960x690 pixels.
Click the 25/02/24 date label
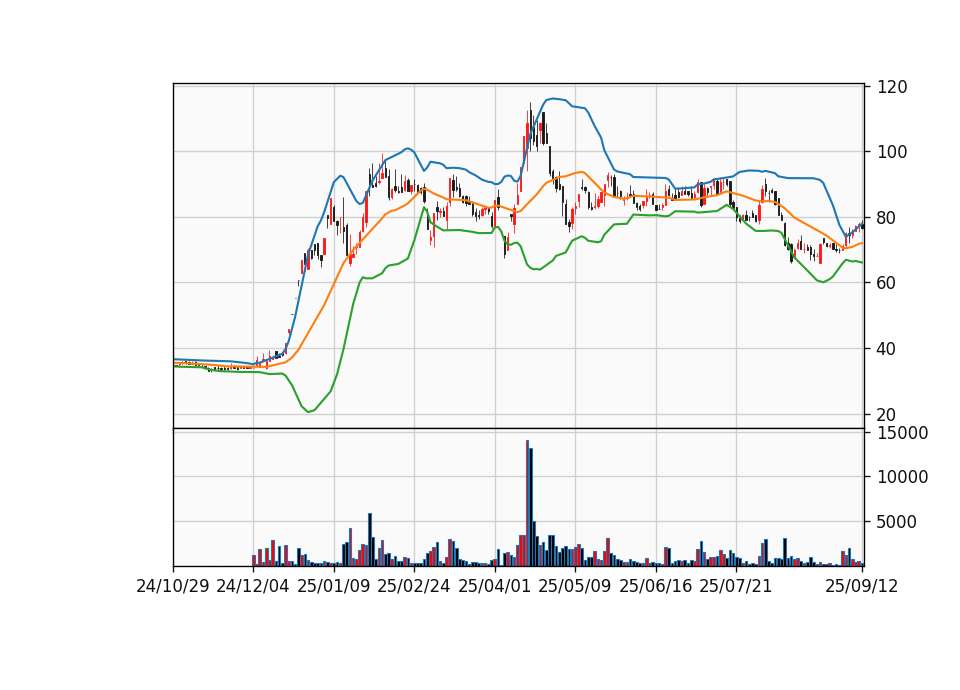tap(414, 587)
